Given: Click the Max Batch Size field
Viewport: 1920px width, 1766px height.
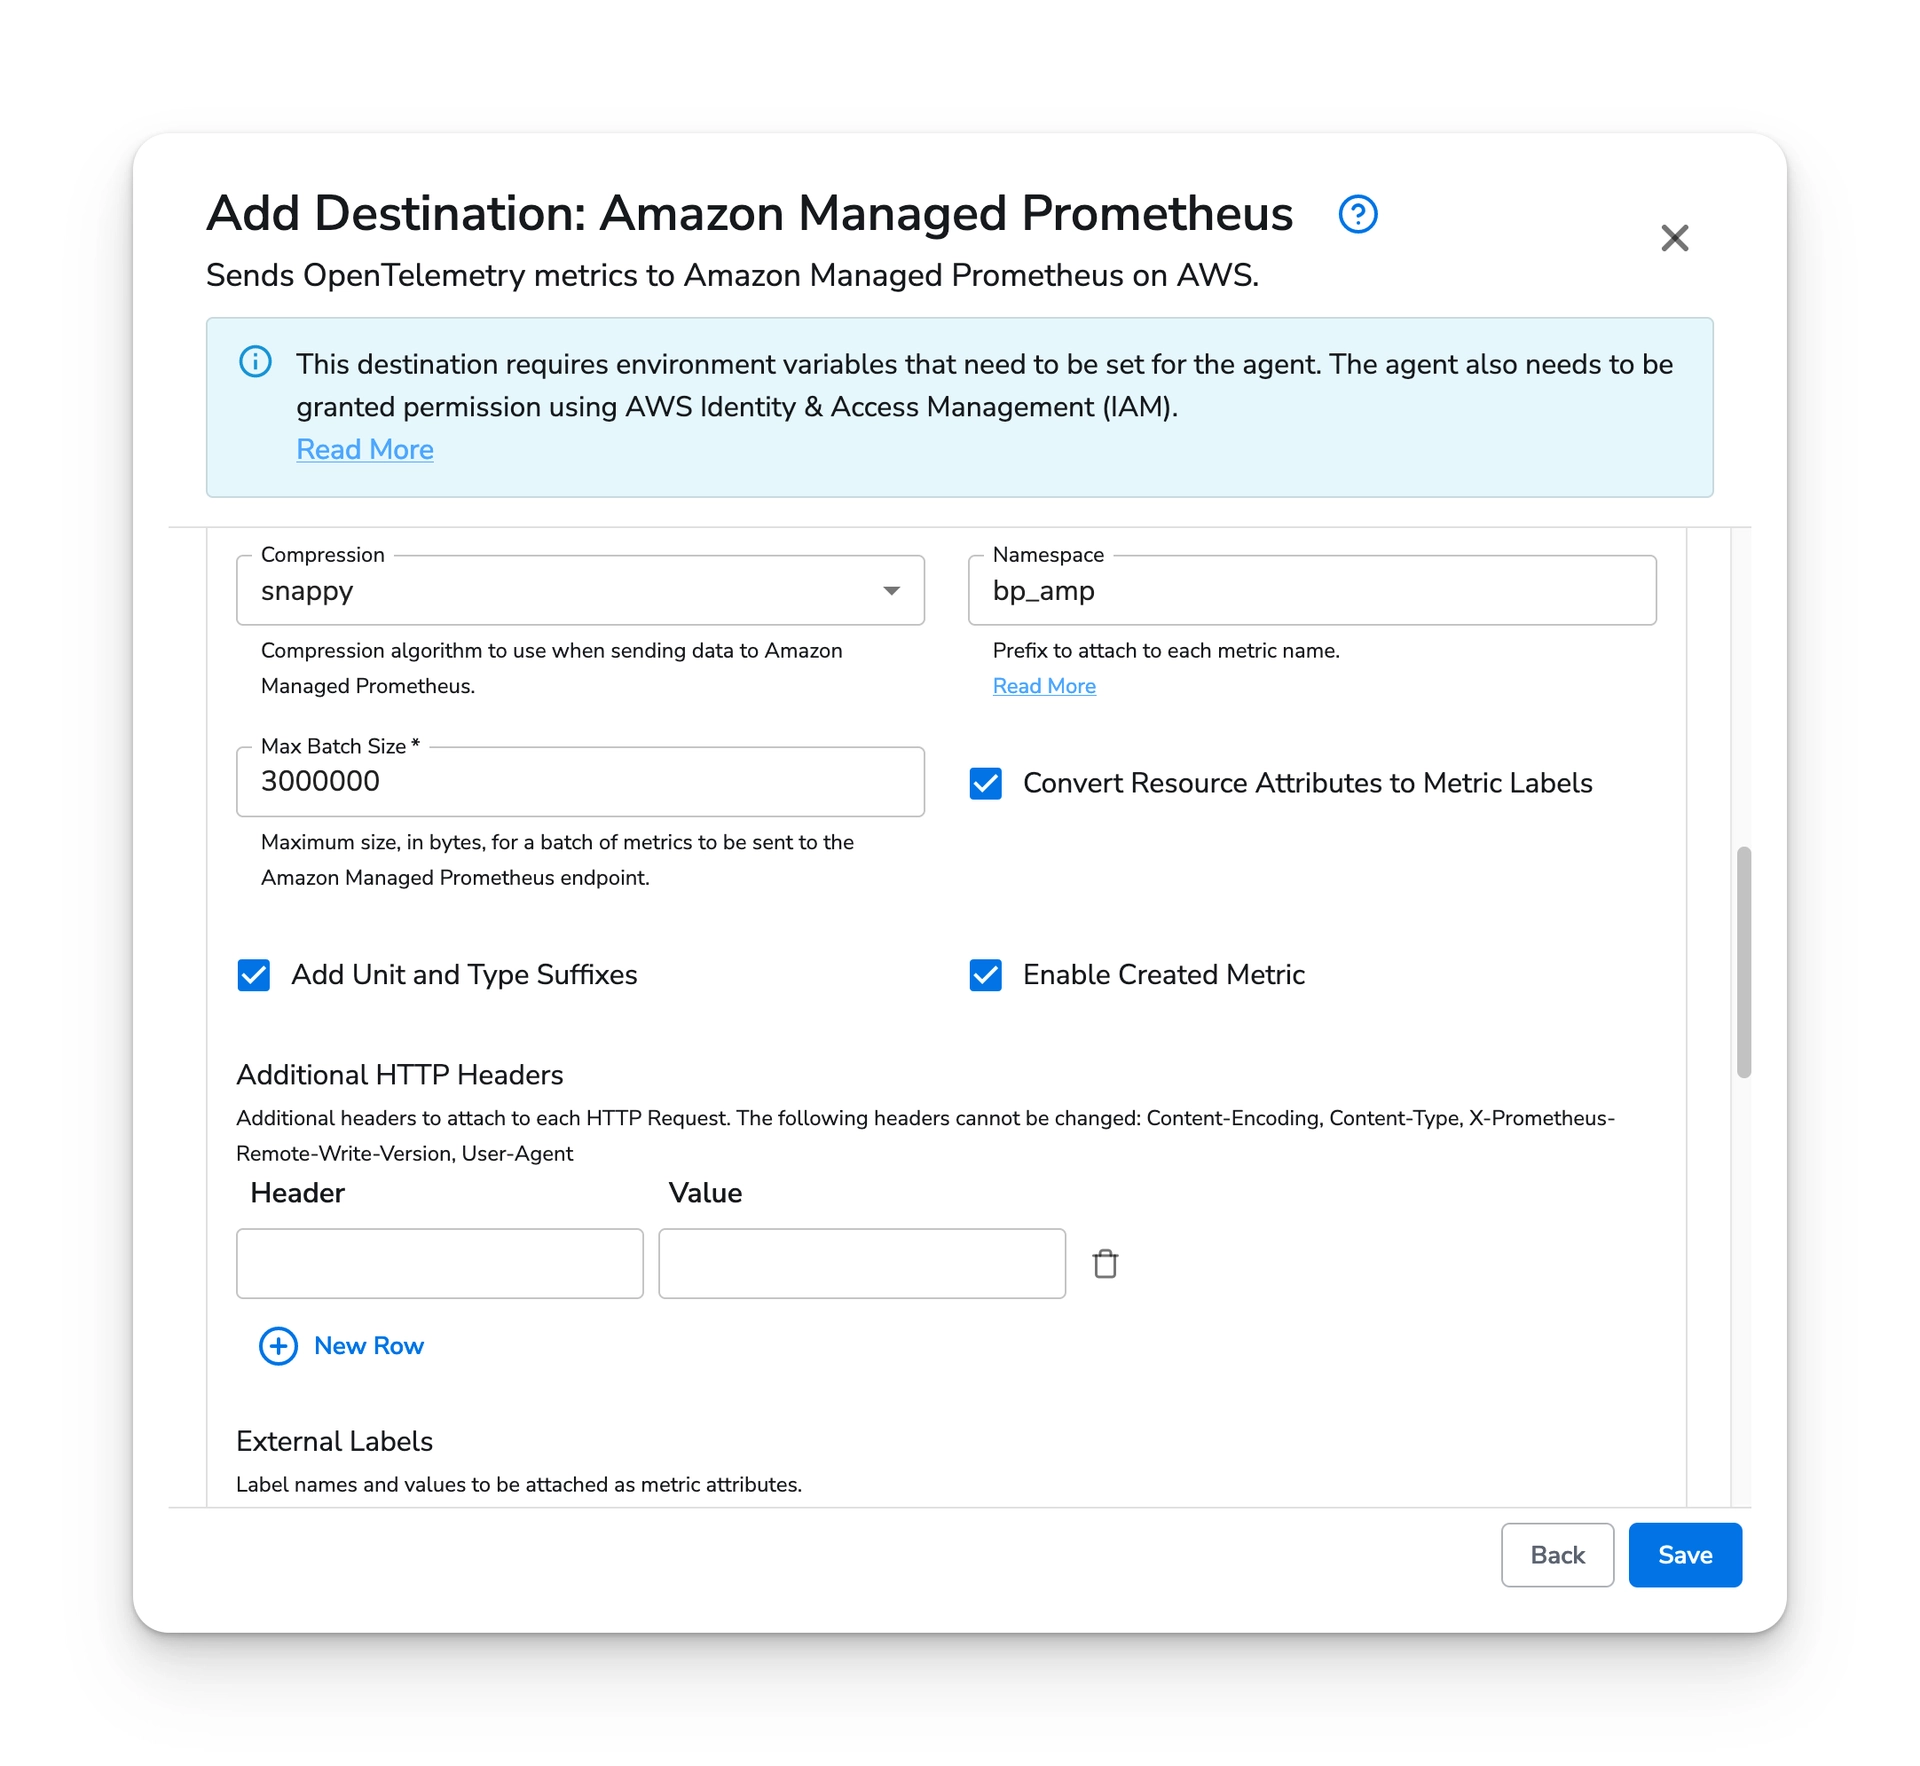Looking at the screenshot, I should pos(580,781).
